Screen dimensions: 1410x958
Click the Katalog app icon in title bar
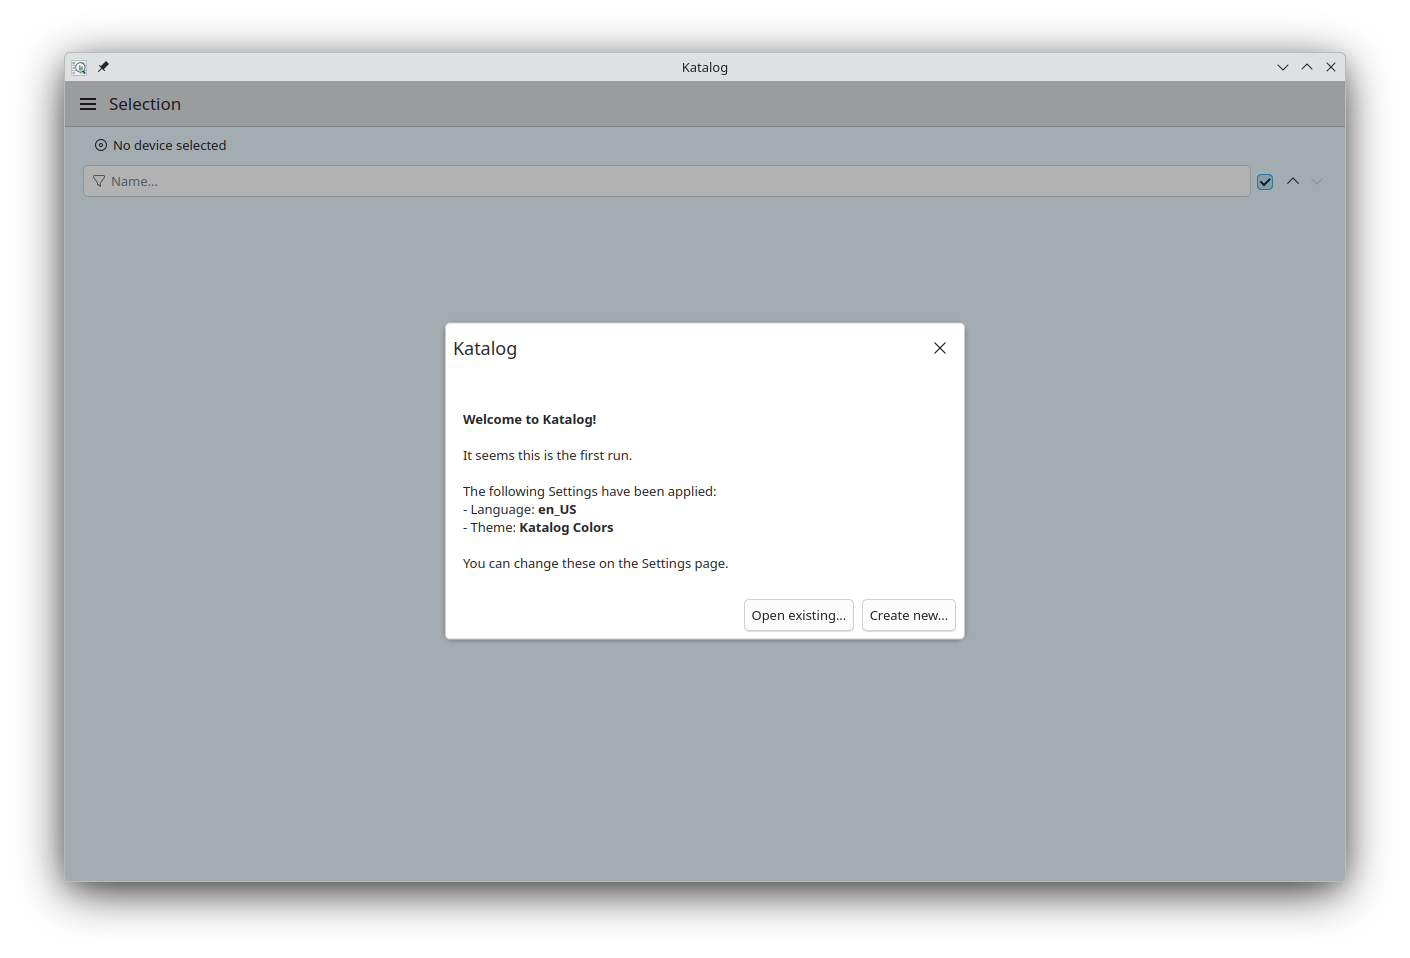click(x=79, y=67)
